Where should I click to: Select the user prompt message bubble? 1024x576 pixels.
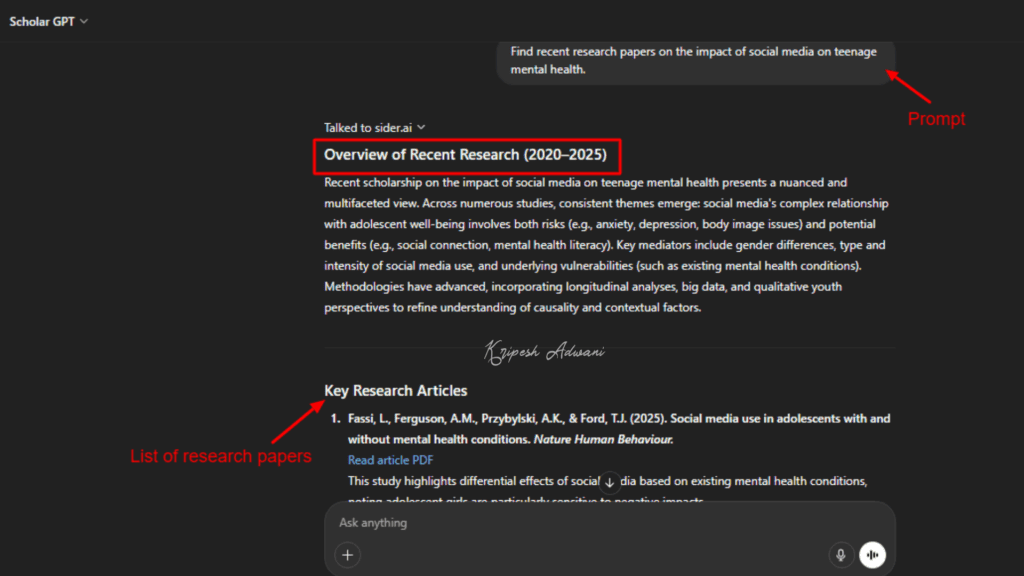point(694,60)
